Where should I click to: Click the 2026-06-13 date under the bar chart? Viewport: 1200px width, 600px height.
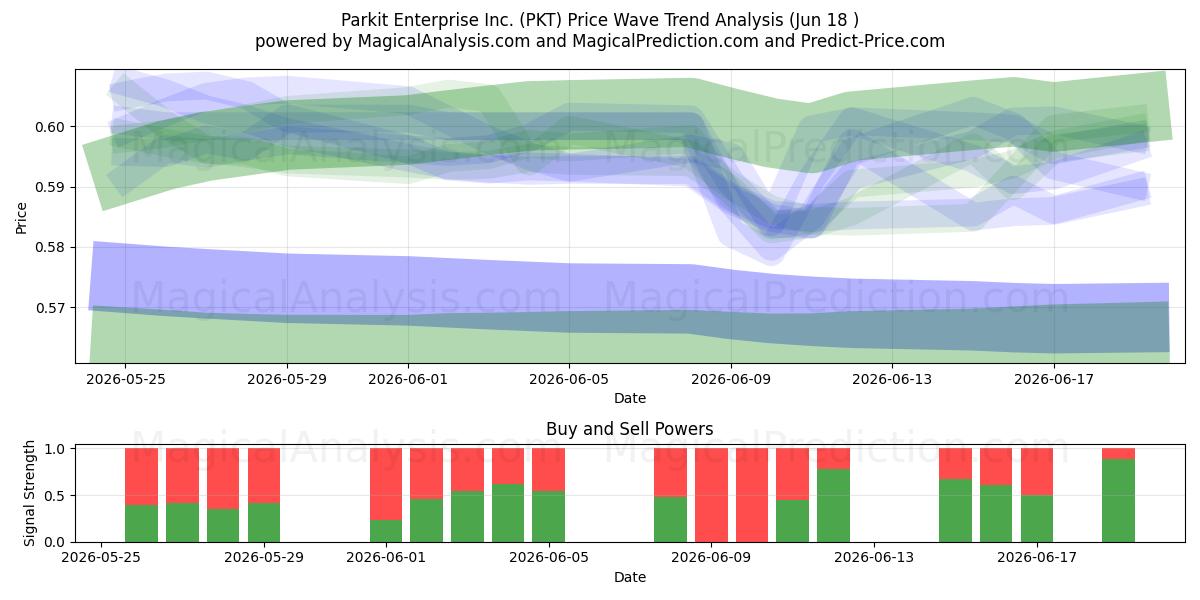click(x=874, y=558)
